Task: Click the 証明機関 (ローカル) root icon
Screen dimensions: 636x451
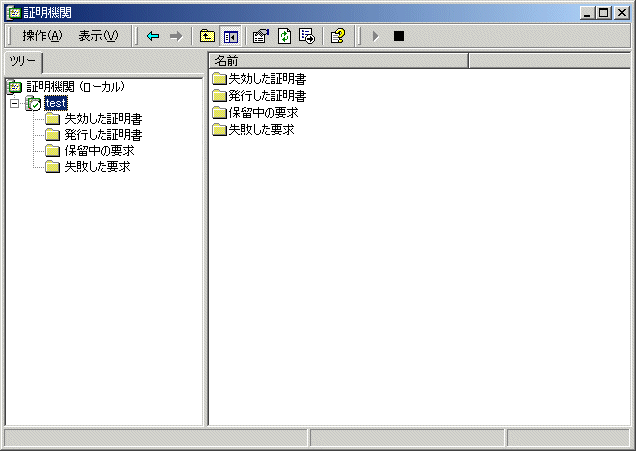Action: pyautogui.click(x=15, y=86)
